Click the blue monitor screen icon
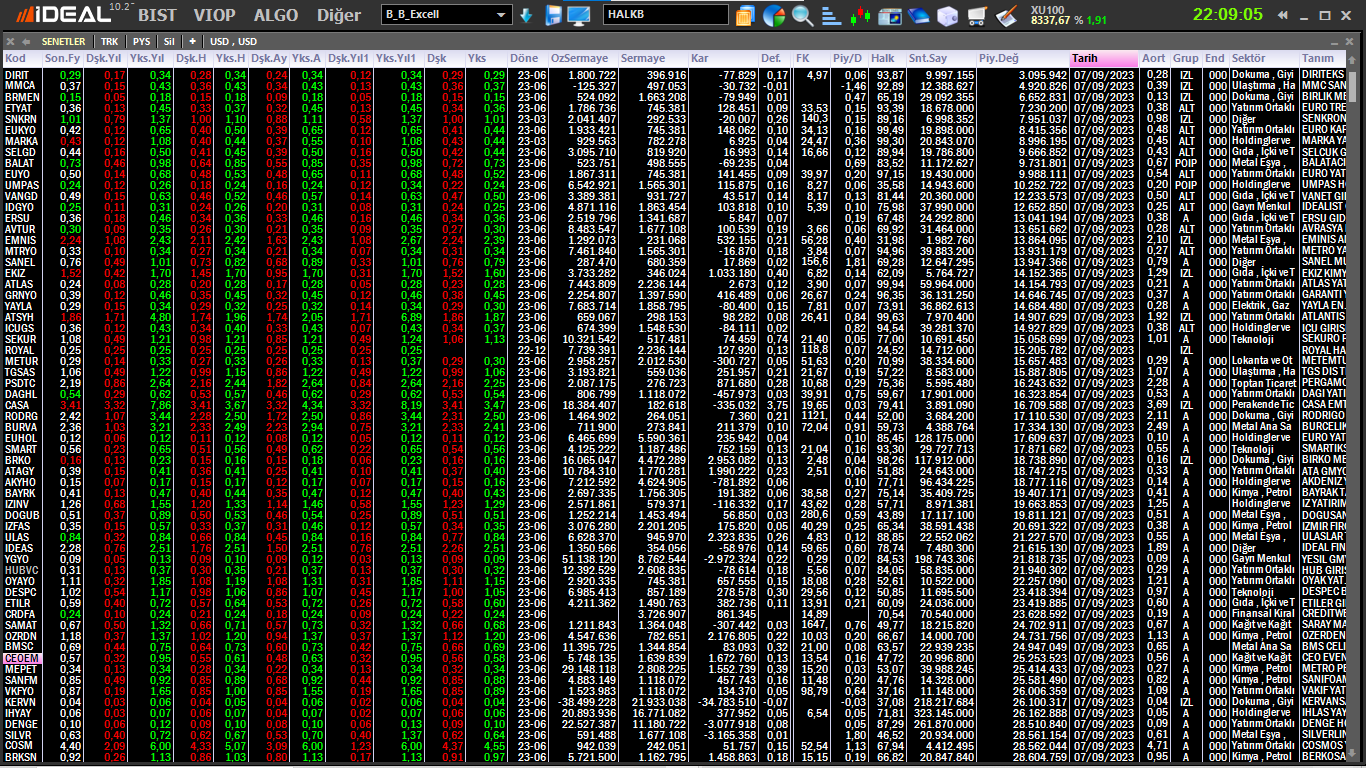Screen dimensions: 1366x768 (578, 15)
